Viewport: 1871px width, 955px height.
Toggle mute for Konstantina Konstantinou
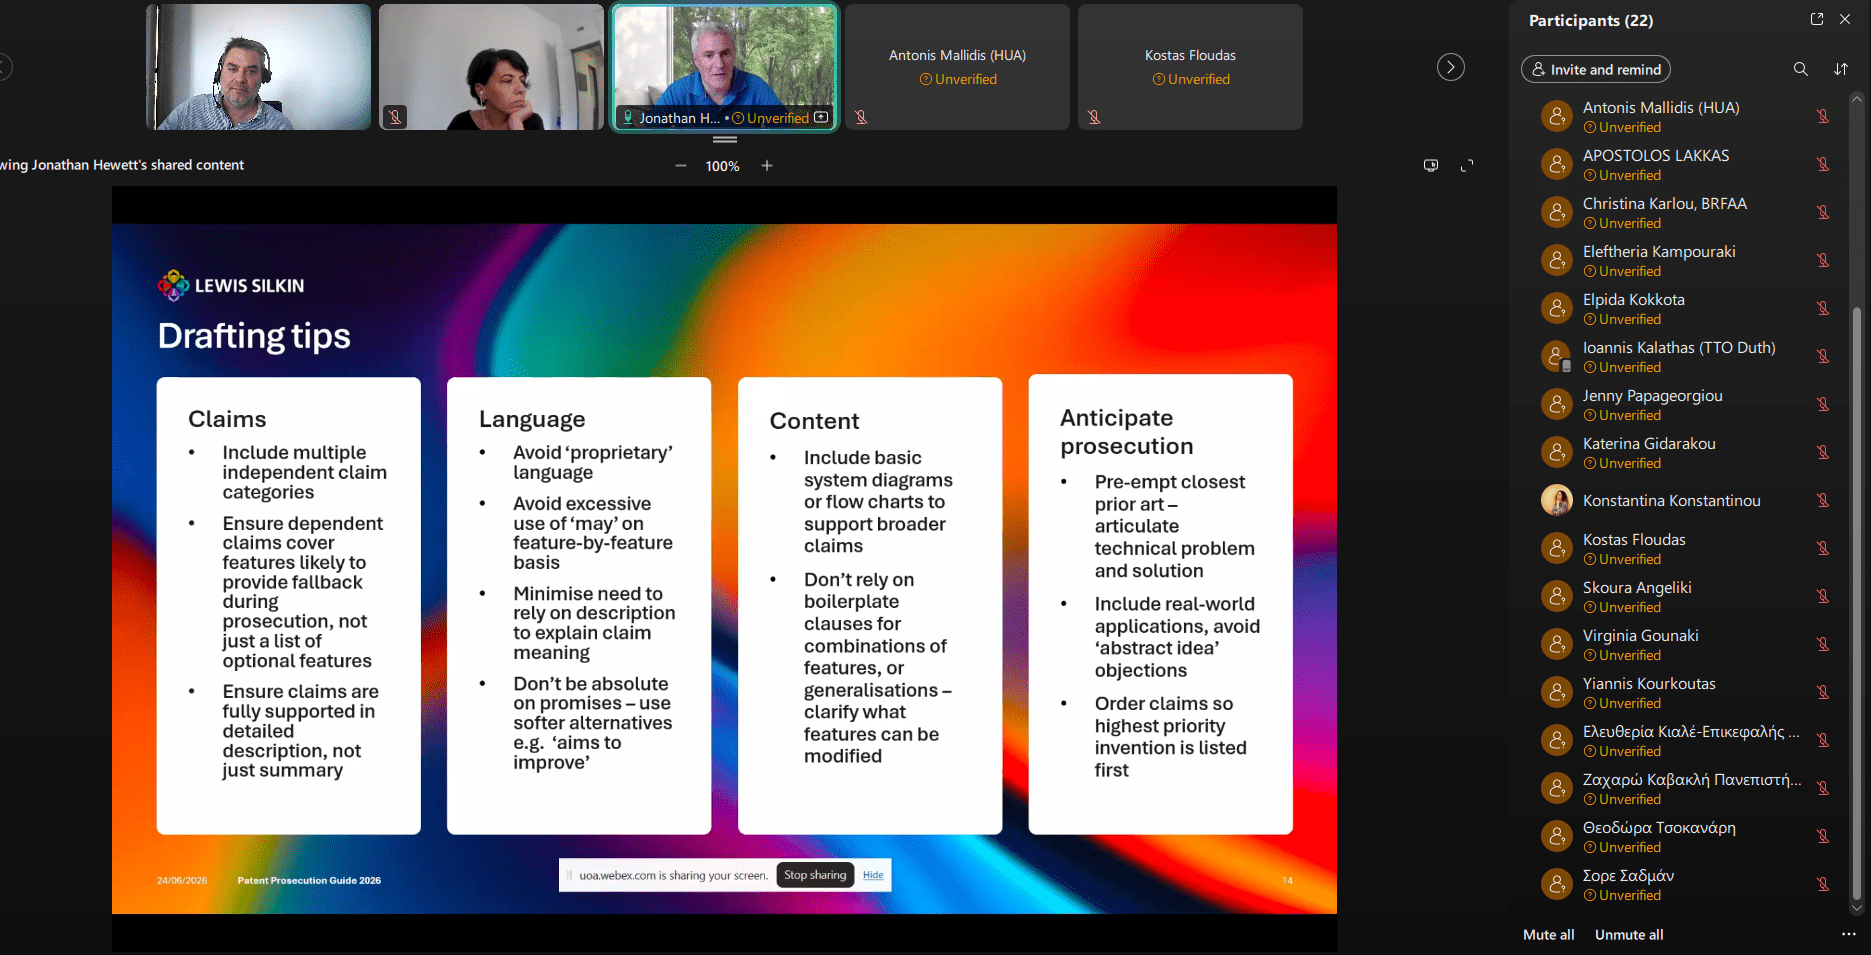1823,500
